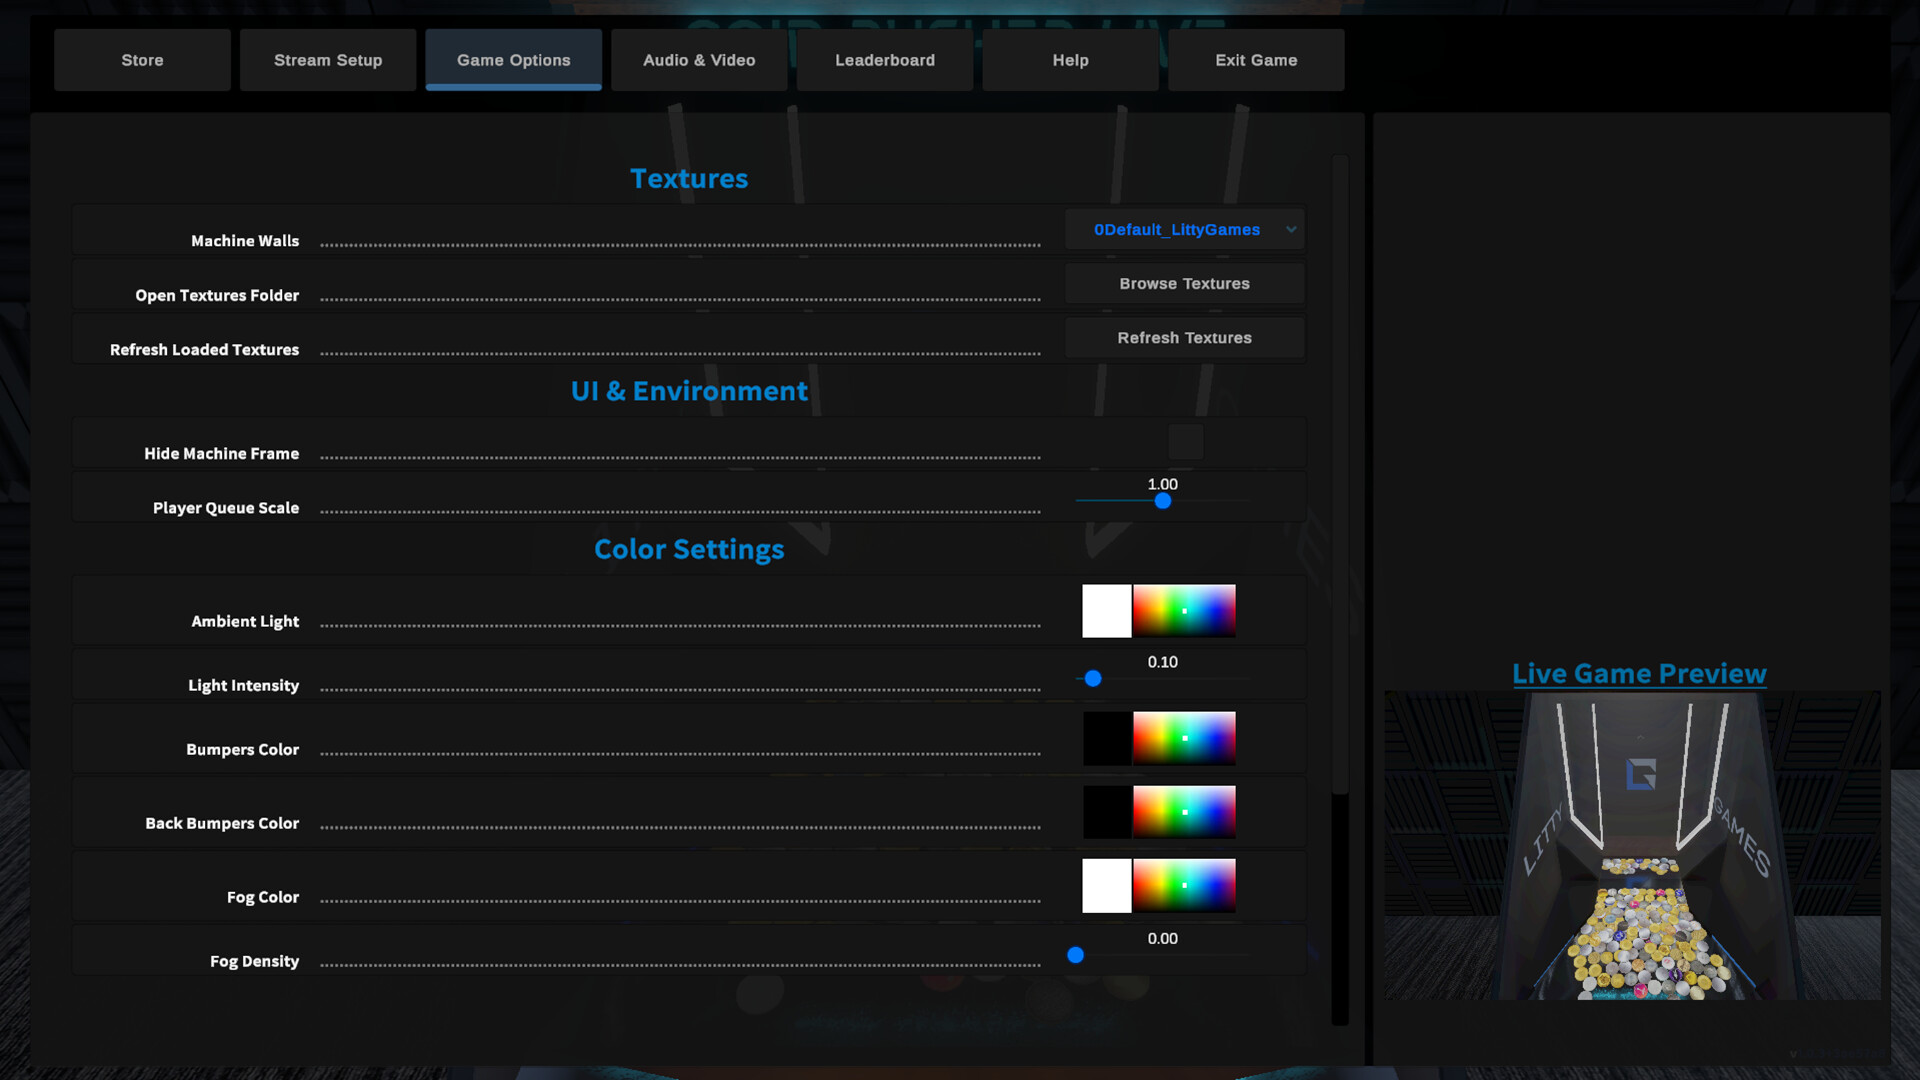Open the Help tab
This screenshot has width=1920, height=1080.
click(x=1070, y=60)
